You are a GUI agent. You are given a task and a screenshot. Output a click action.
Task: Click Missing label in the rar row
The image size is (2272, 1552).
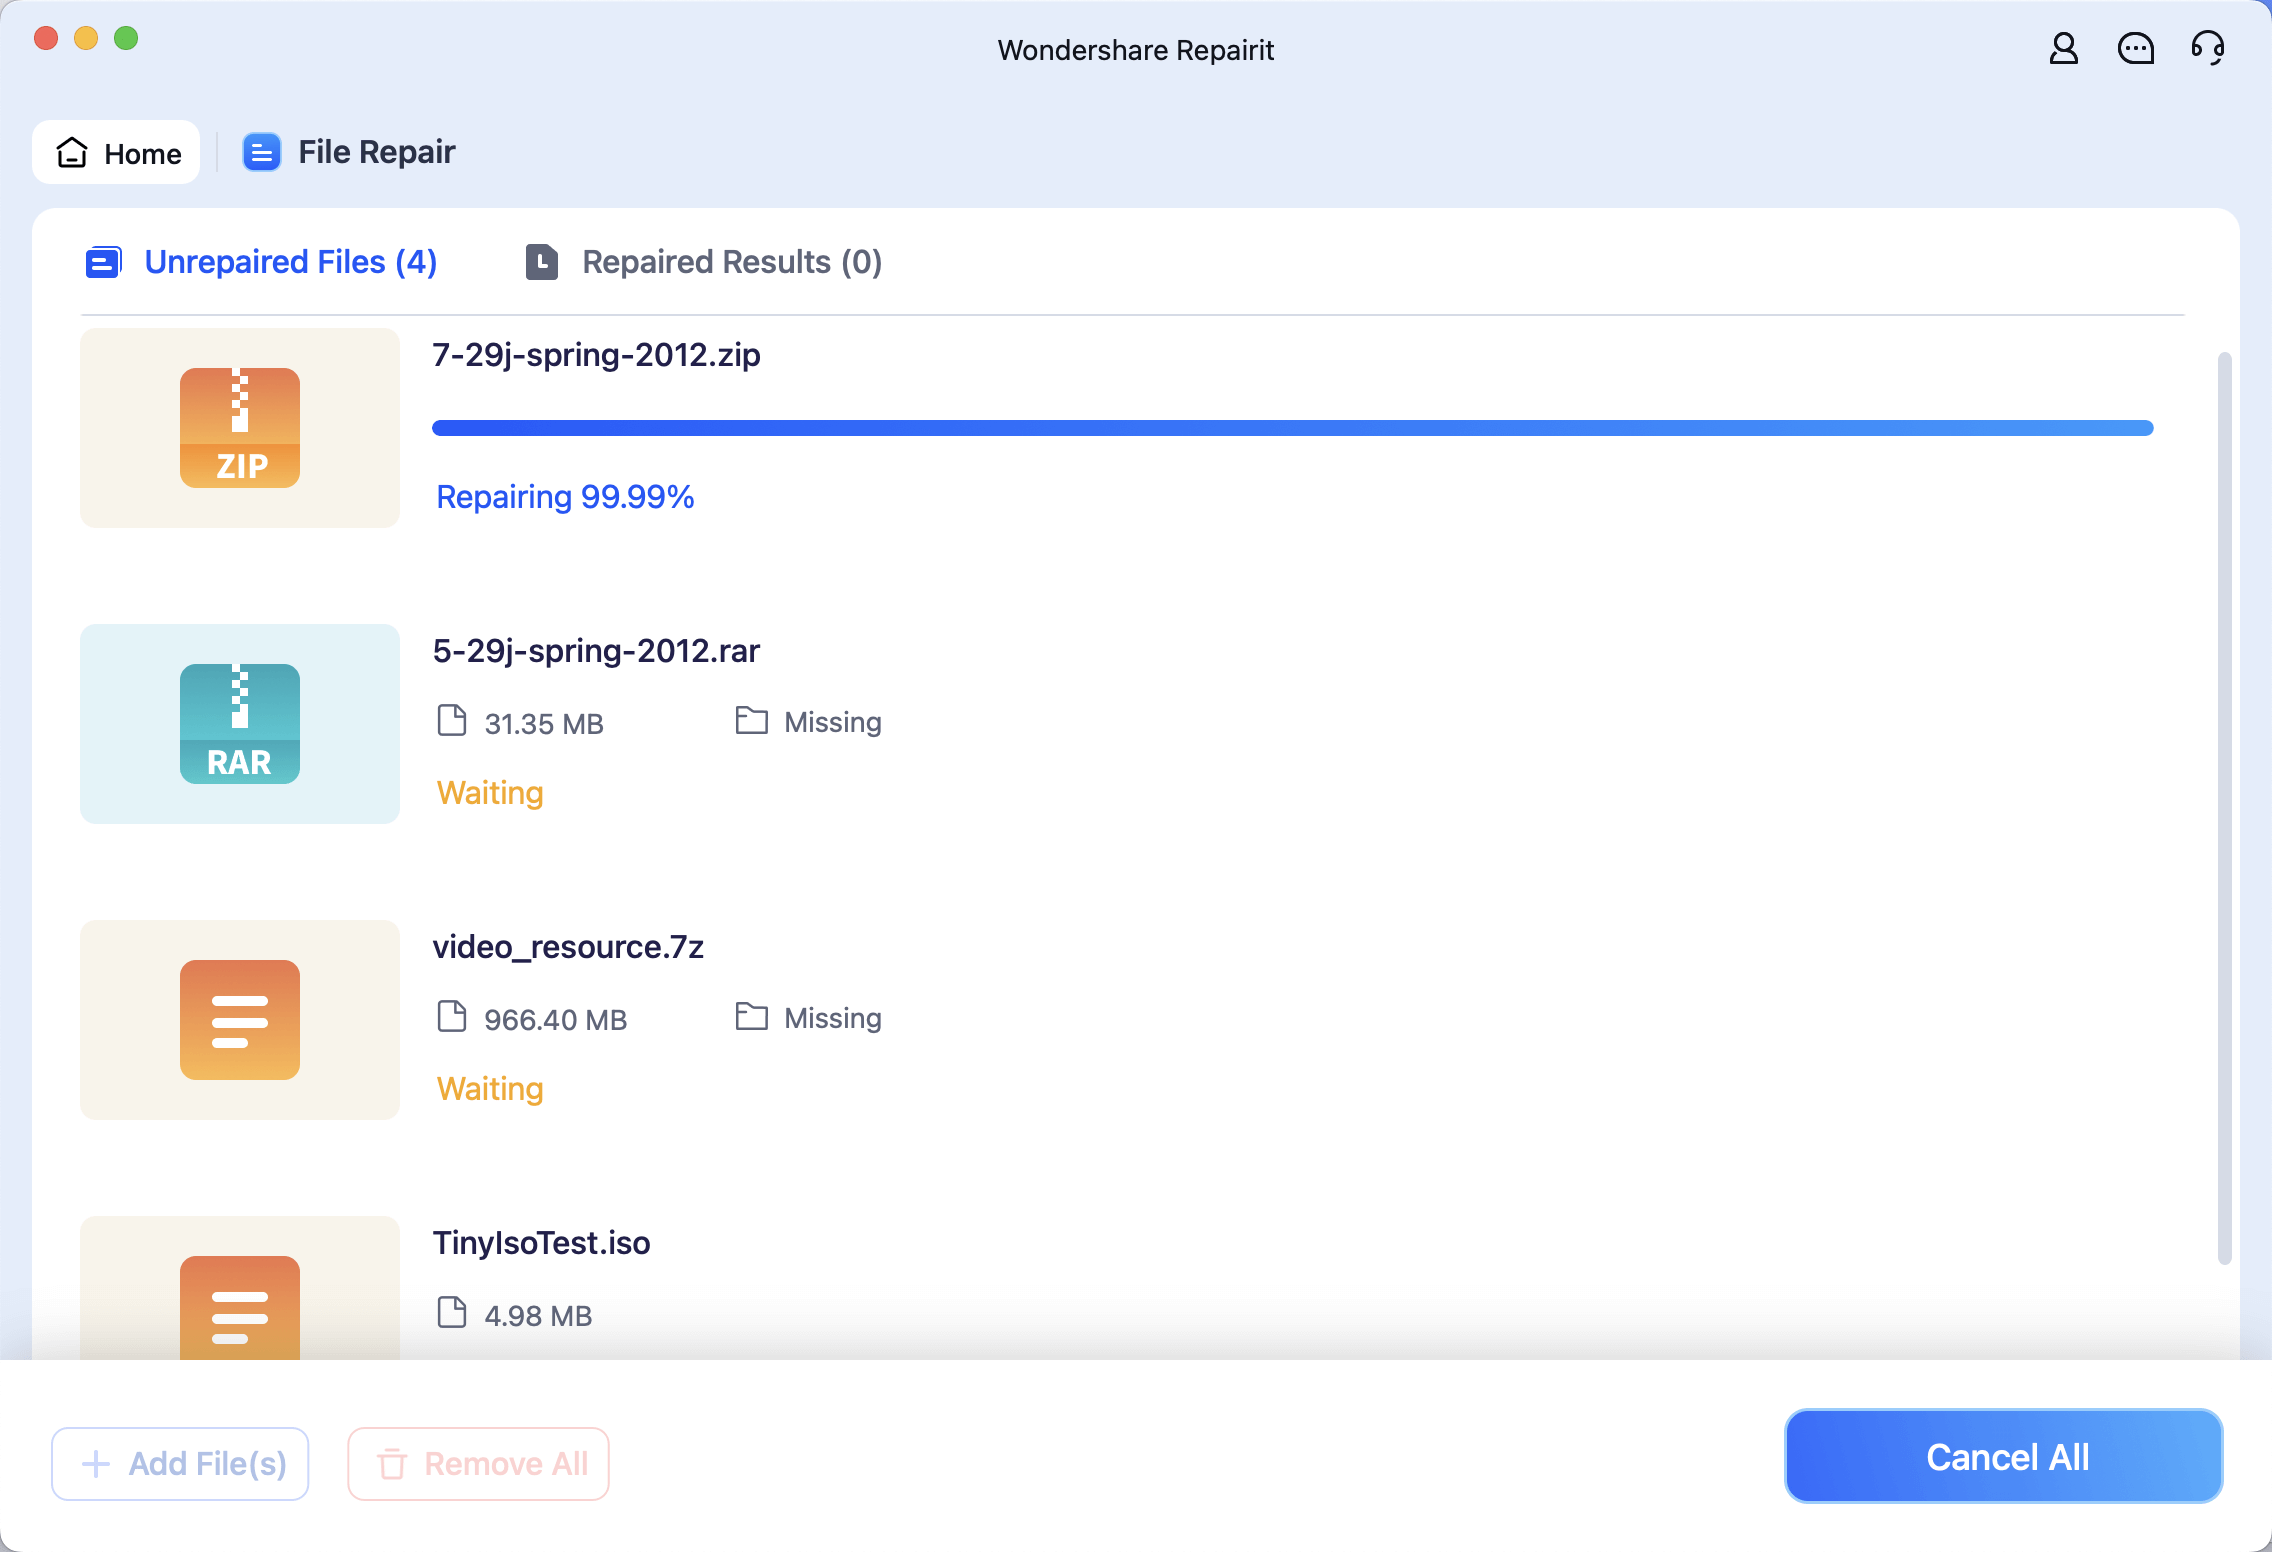pos(833,722)
